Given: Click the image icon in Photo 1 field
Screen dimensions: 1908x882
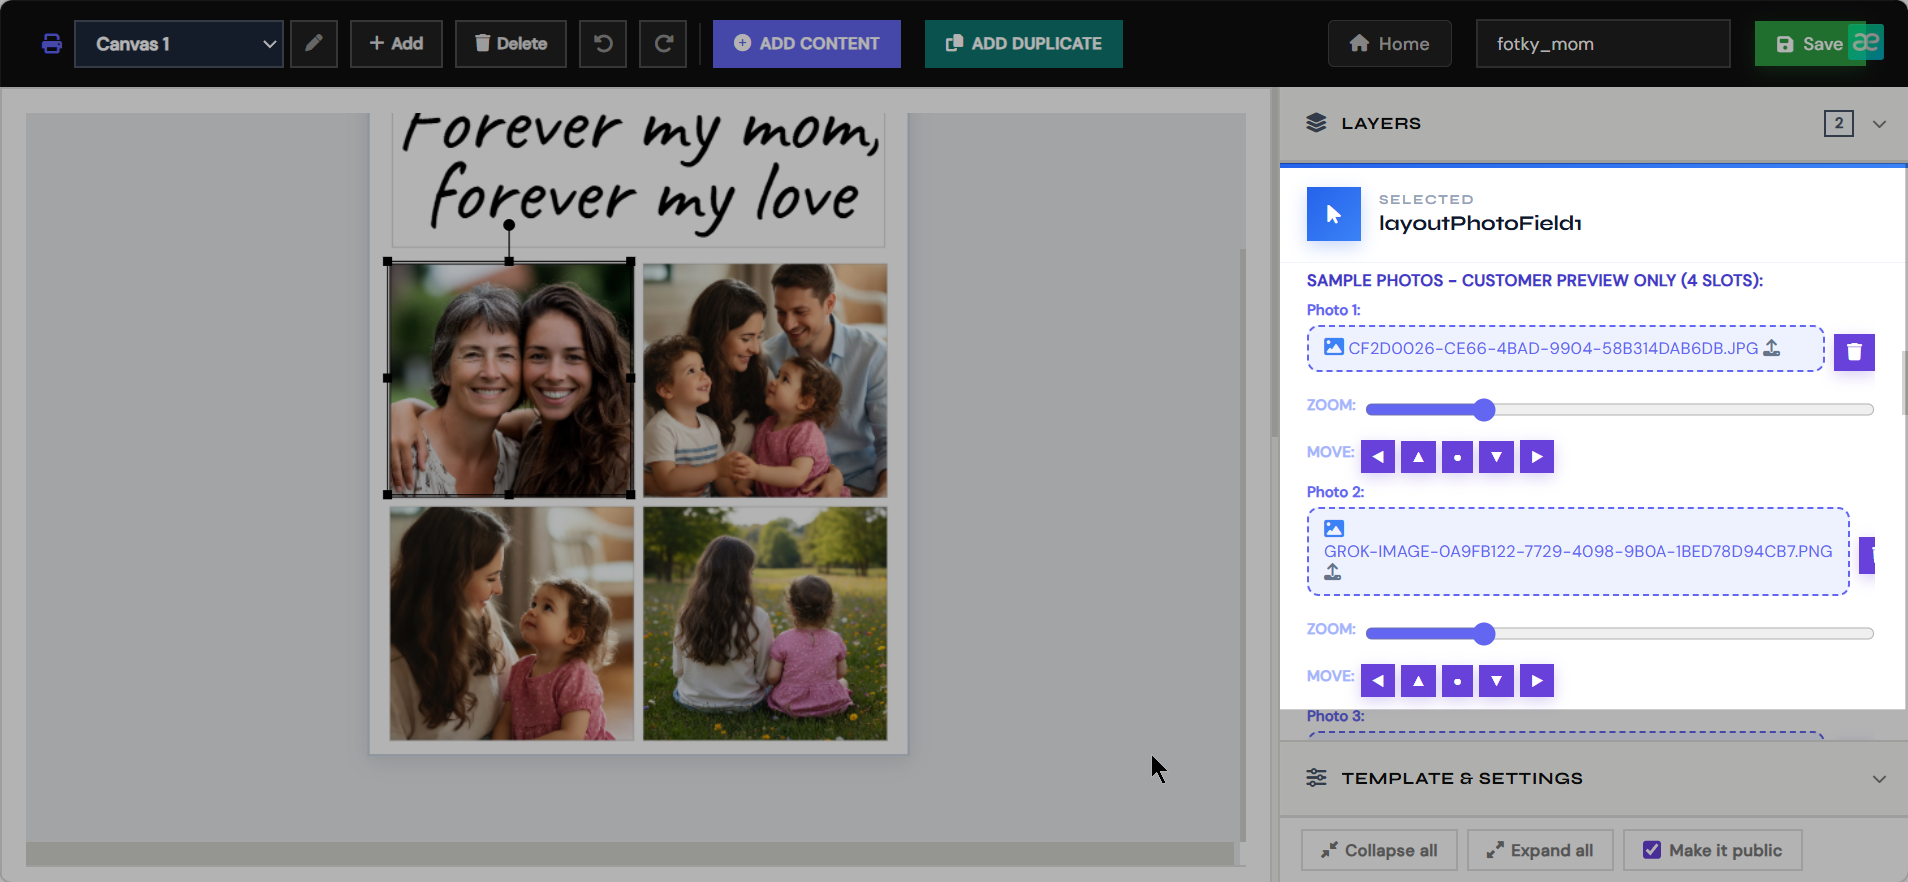Looking at the screenshot, I should pos(1334,347).
